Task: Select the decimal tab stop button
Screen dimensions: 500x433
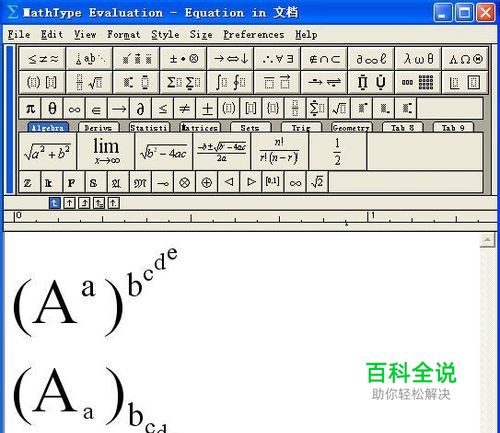Action: (x=114, y=203)
